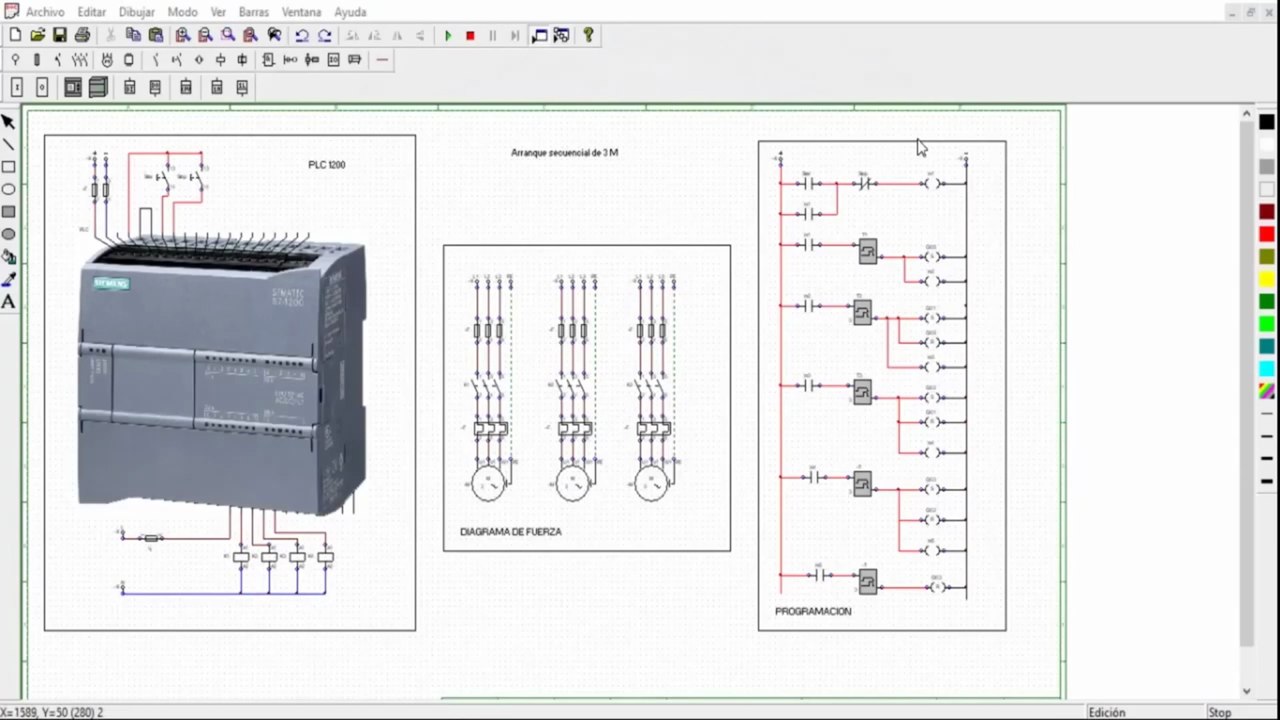Pick the yellow color swatch
Image resolution: width=1280 pixels, height=720 pixels.
pyautogui.click(x=1267, y=279)
